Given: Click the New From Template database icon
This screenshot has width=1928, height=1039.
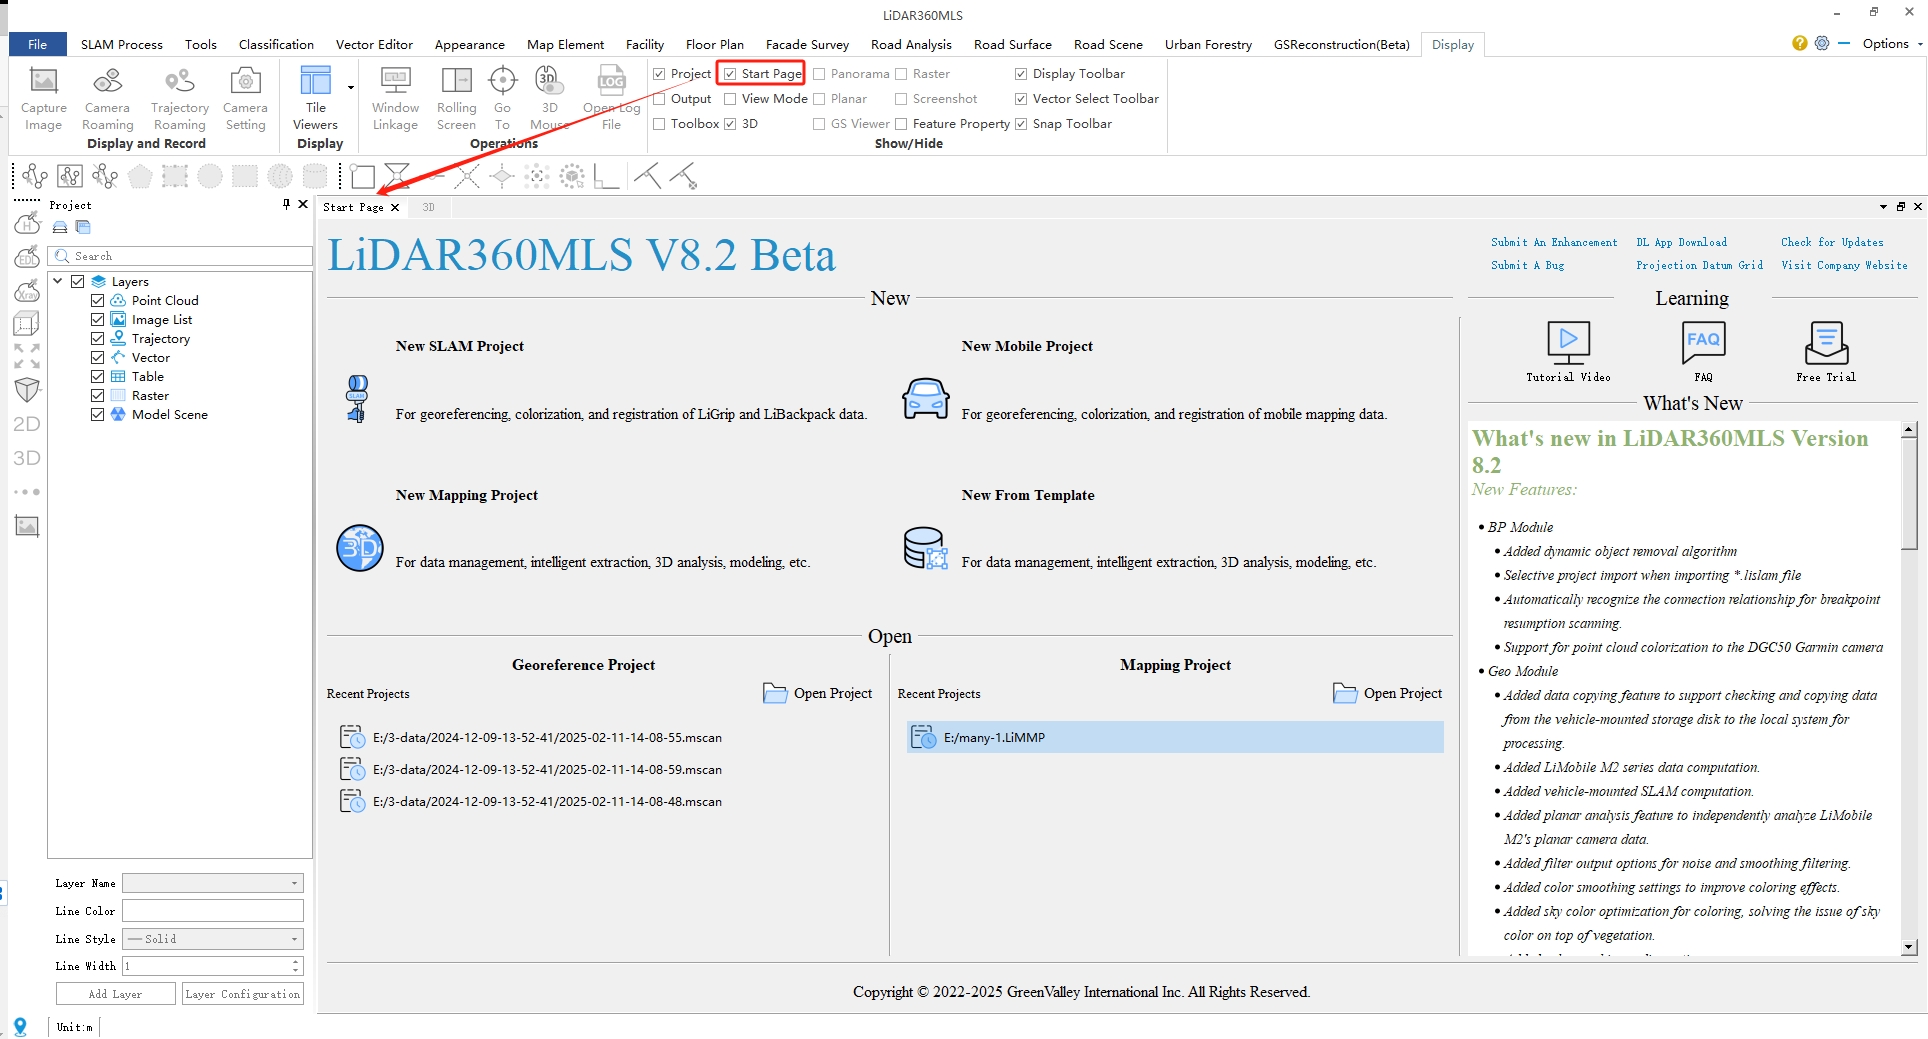Looking at the screenshot, I should point(925,548).
